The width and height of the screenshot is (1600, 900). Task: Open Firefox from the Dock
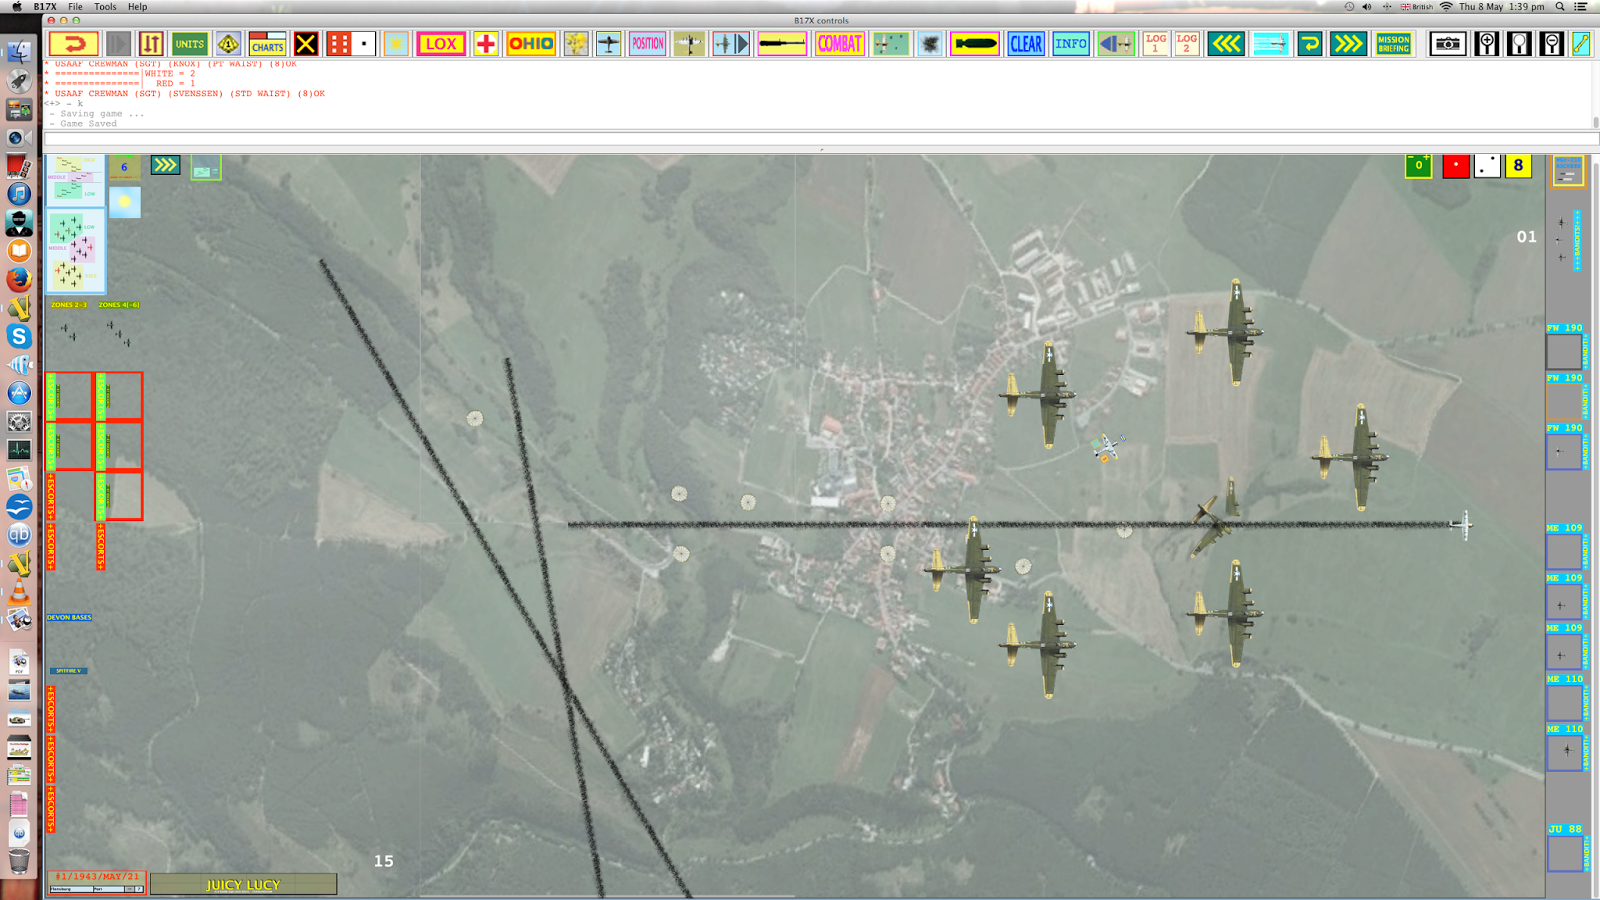[x=19, y=280]
